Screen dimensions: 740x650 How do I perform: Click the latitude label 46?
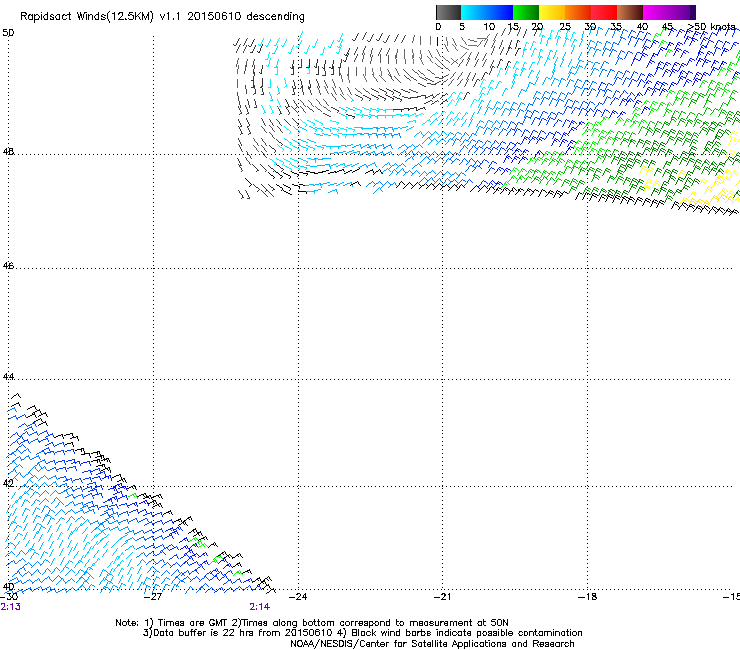pyautogui.click(x=8, y=266)
